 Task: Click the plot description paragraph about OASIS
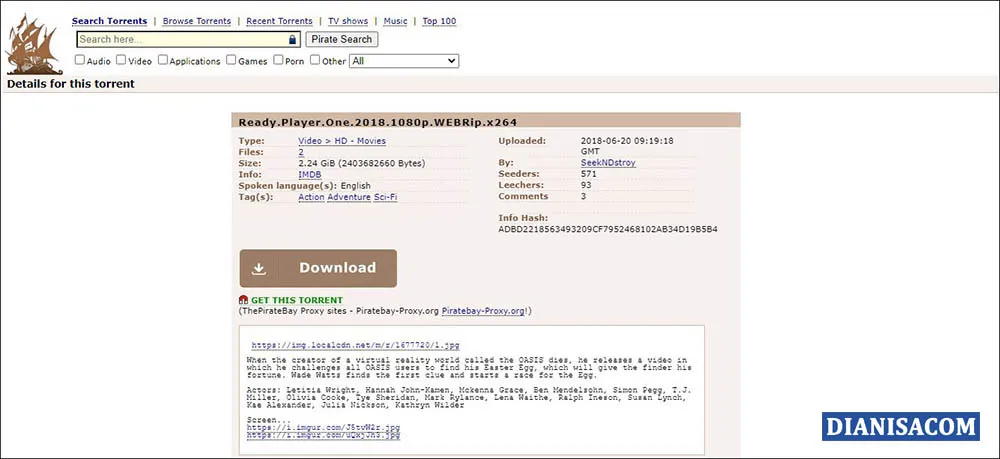469,368
